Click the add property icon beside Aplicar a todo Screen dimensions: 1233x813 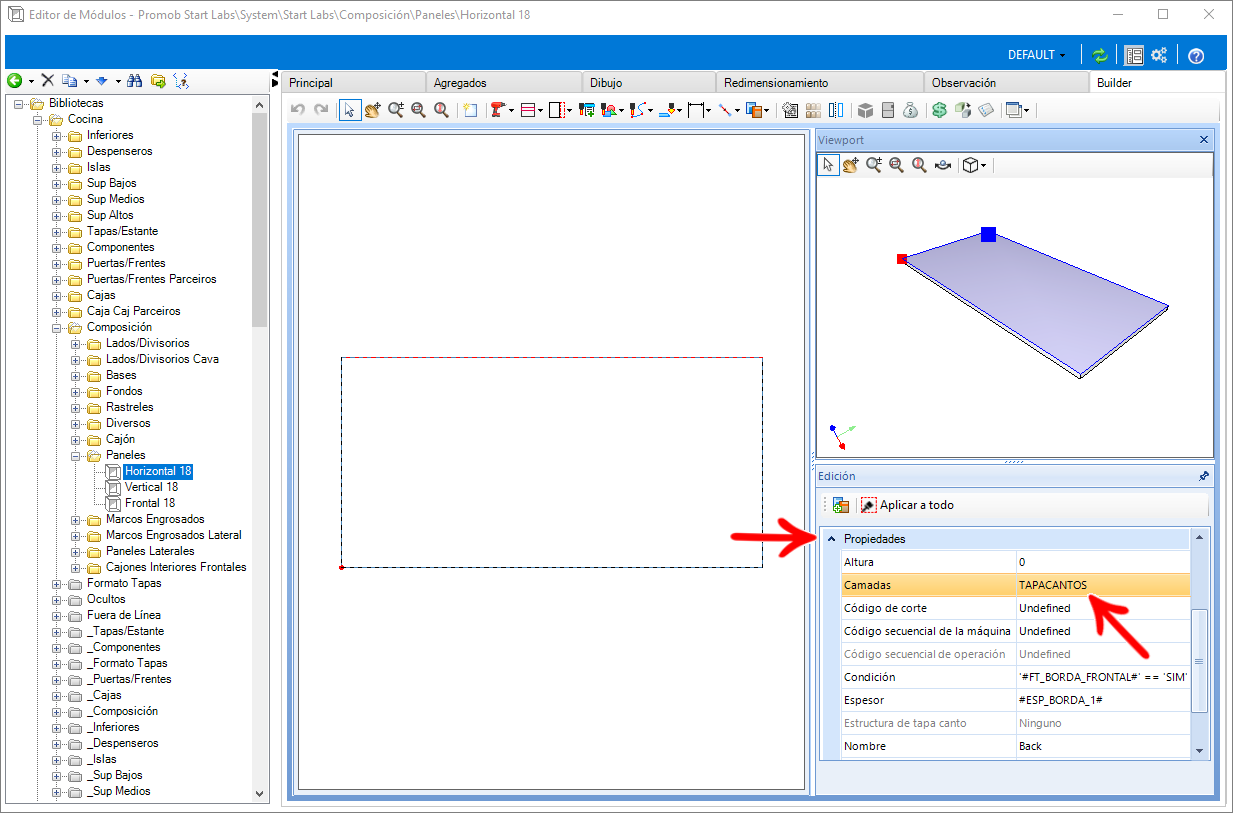coord(841,505)
